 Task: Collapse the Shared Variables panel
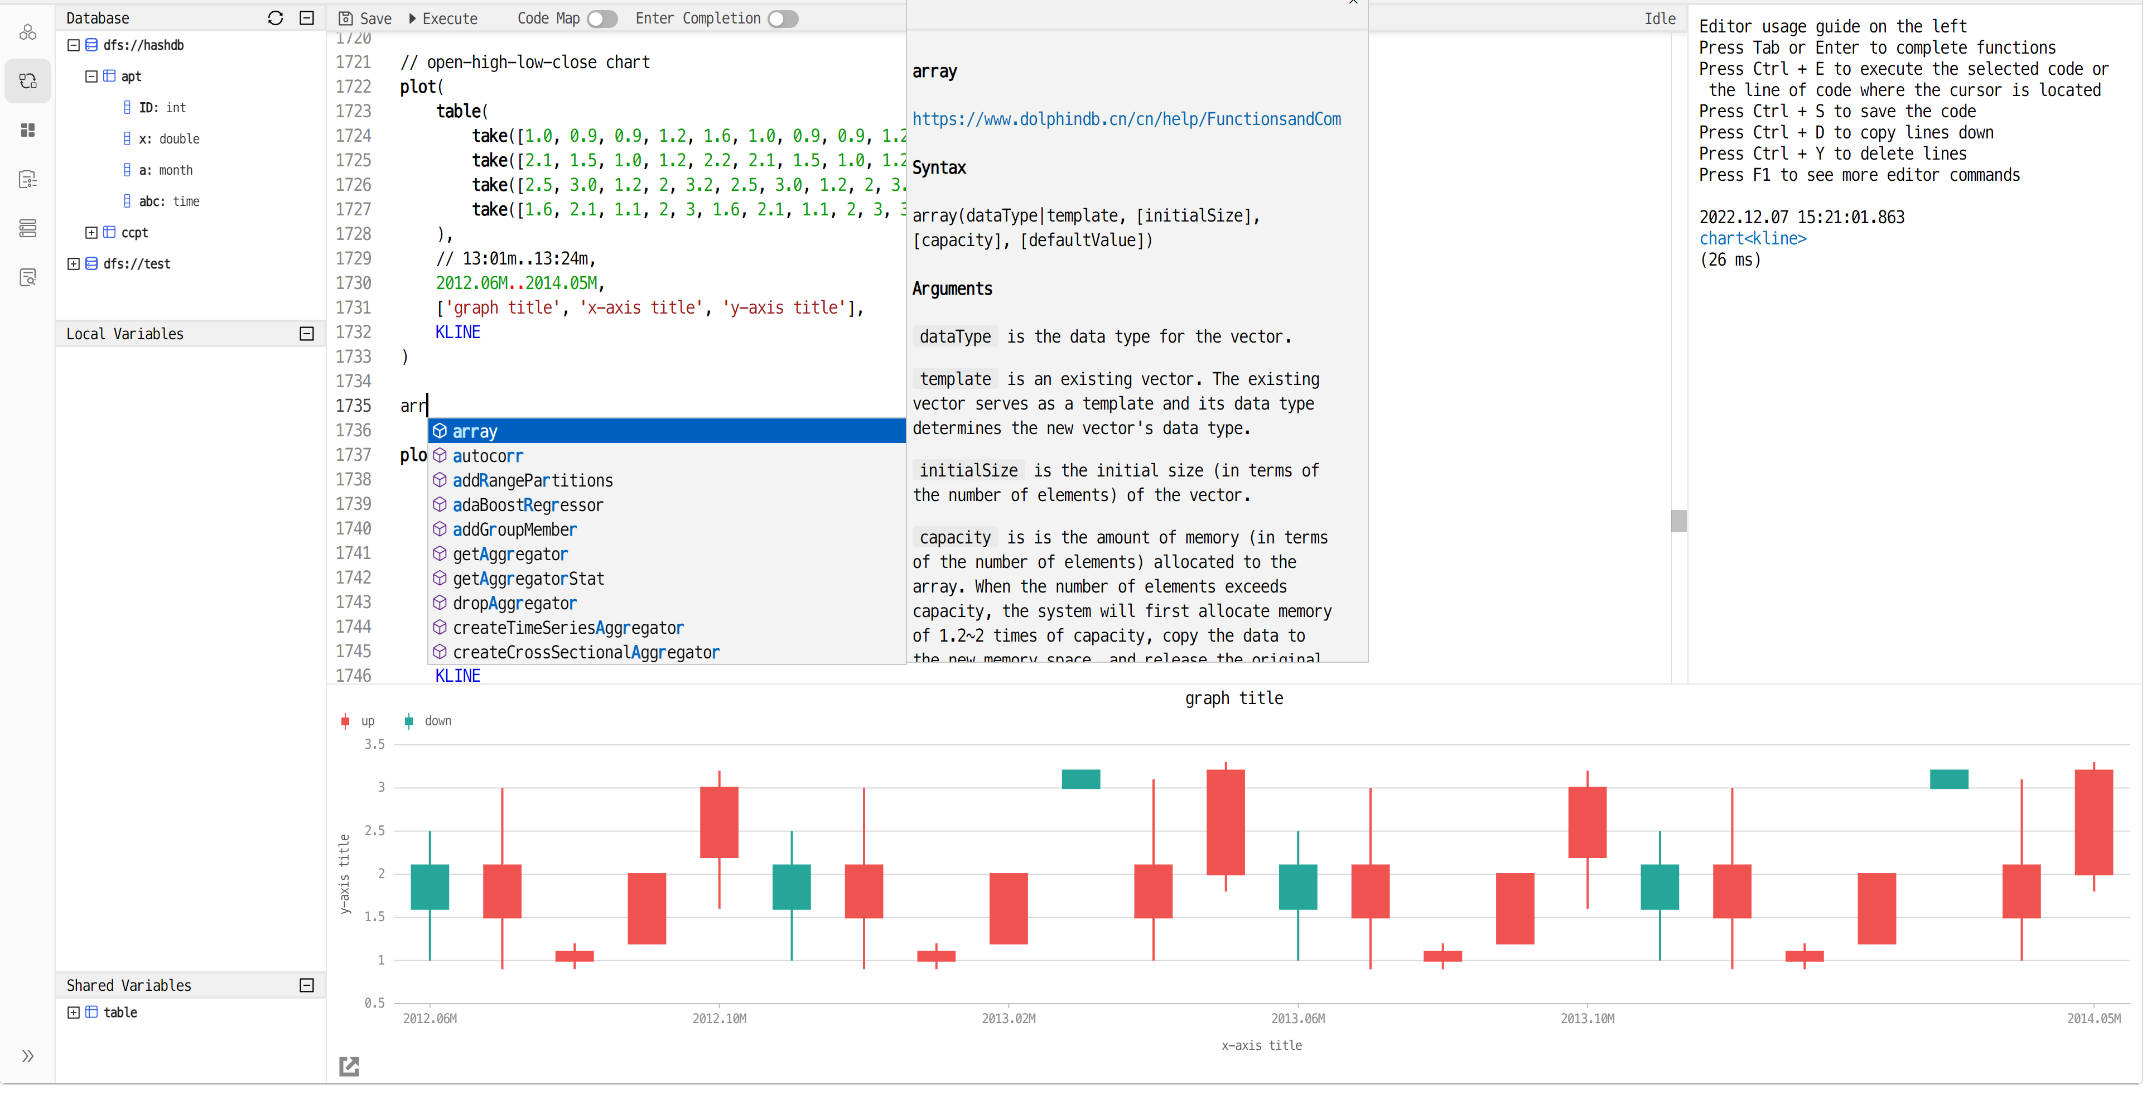click(307, 985)
